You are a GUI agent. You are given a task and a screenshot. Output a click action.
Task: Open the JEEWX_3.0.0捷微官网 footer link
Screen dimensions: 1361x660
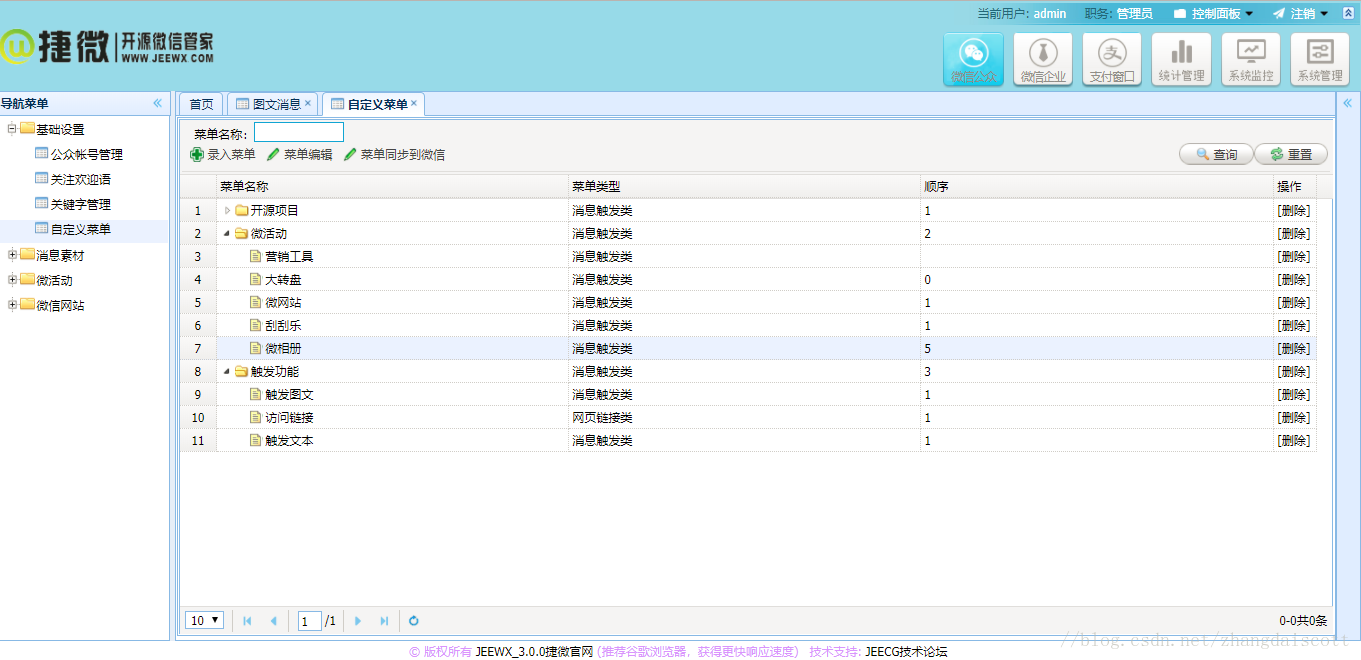(535, 652)
